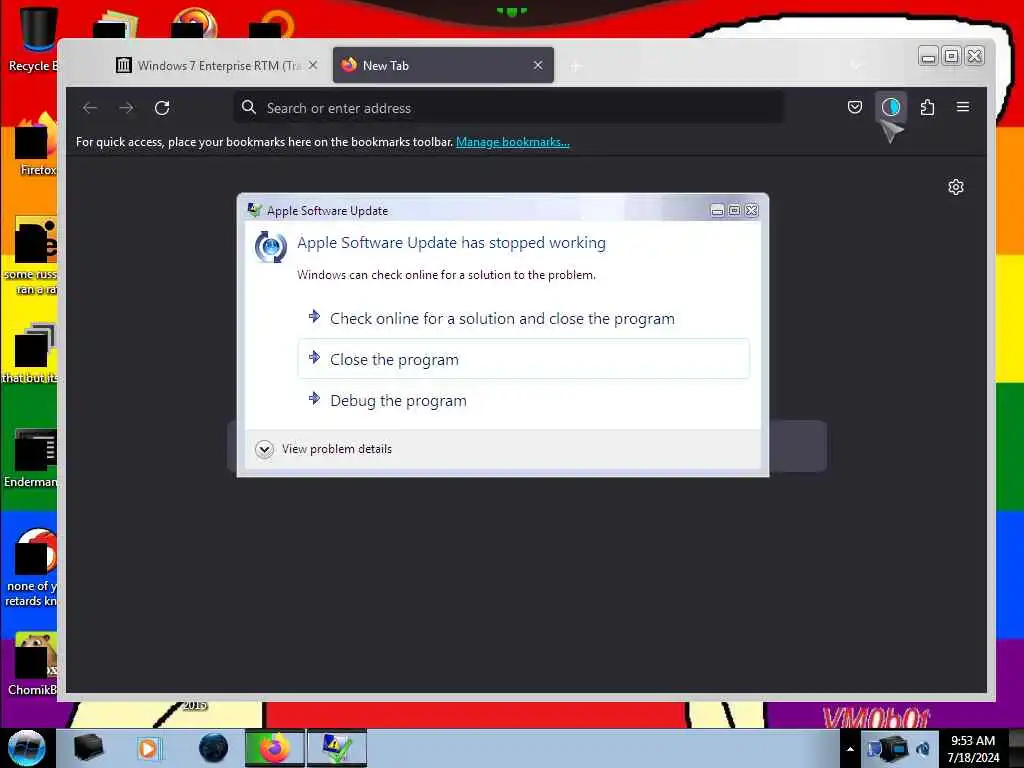This screenshot has width=1024, height=768.
Task: Close the Windows 7 Enterprise RTM tab
Action: [313, 65]
